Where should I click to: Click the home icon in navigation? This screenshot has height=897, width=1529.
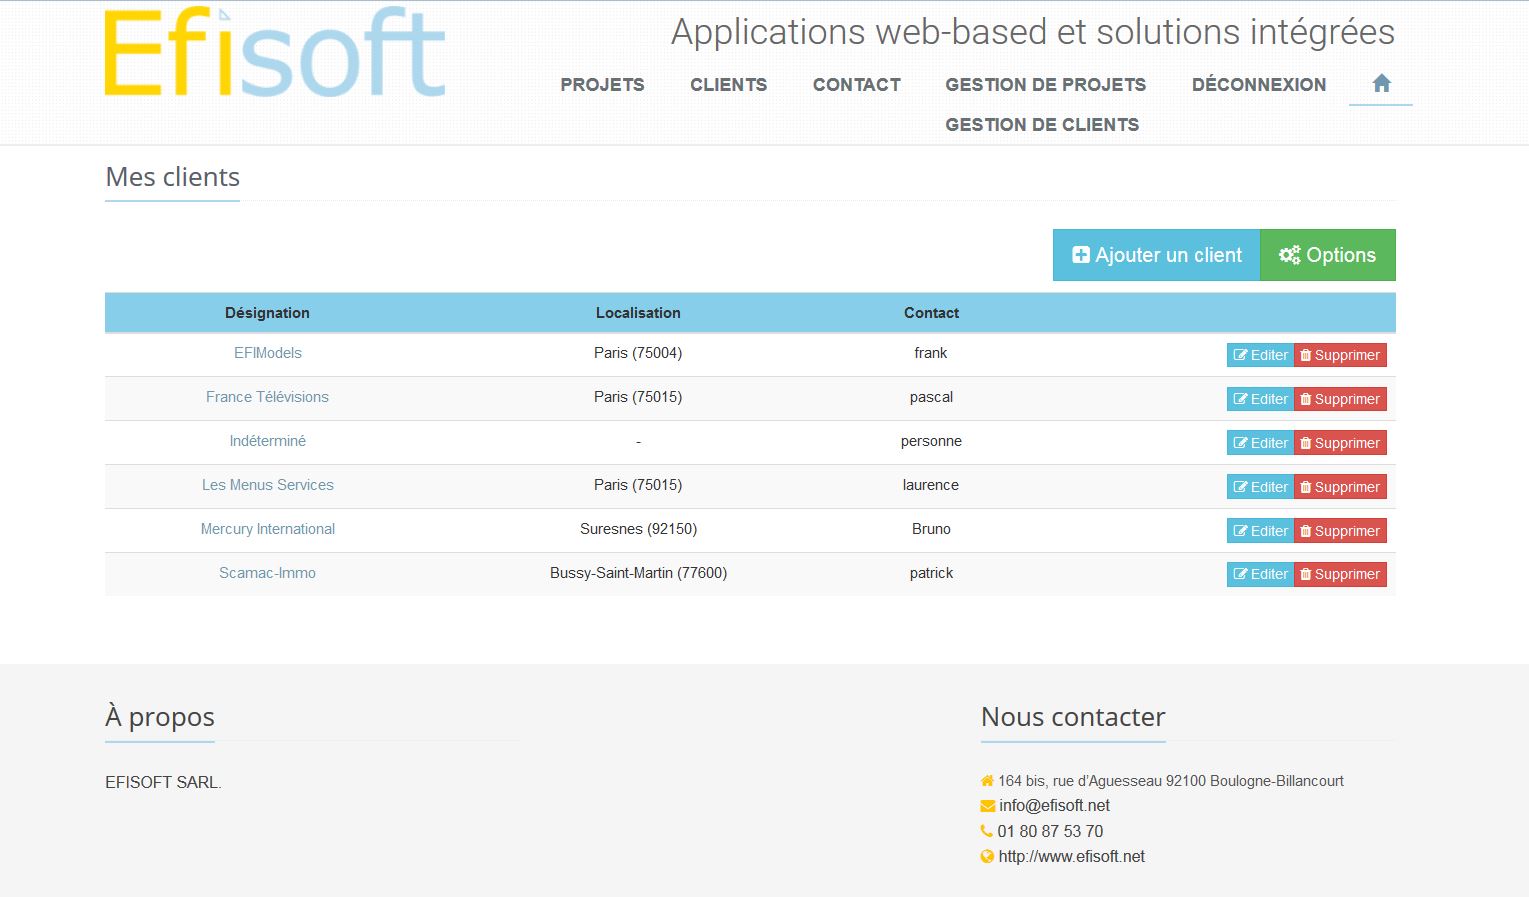click(x=1381, y=84)
